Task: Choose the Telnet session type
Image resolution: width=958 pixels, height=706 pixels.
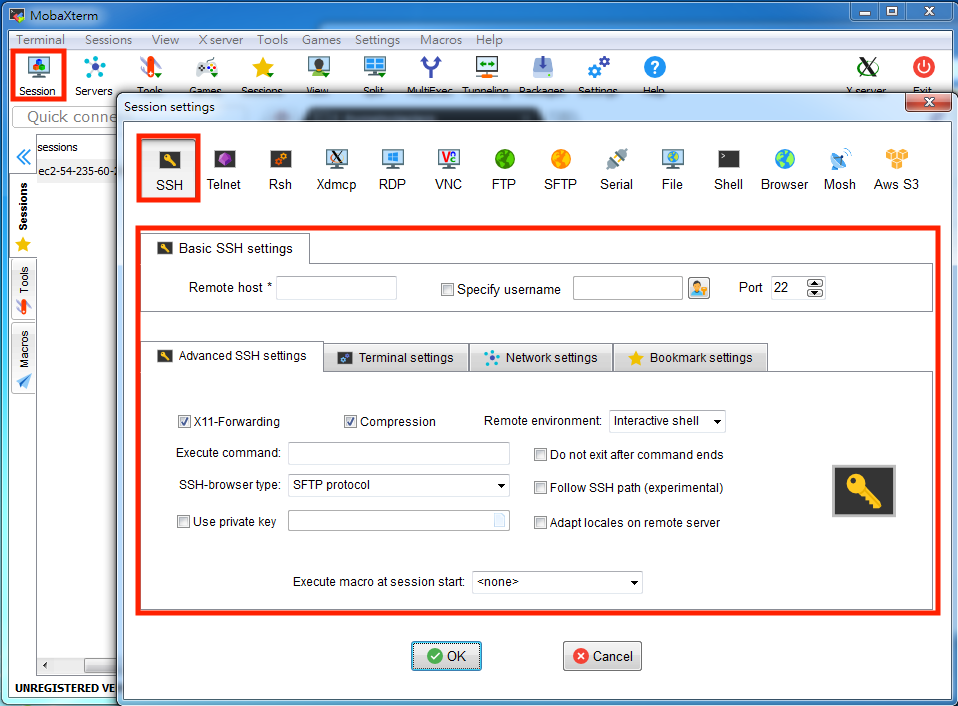Action: [224, 169]
